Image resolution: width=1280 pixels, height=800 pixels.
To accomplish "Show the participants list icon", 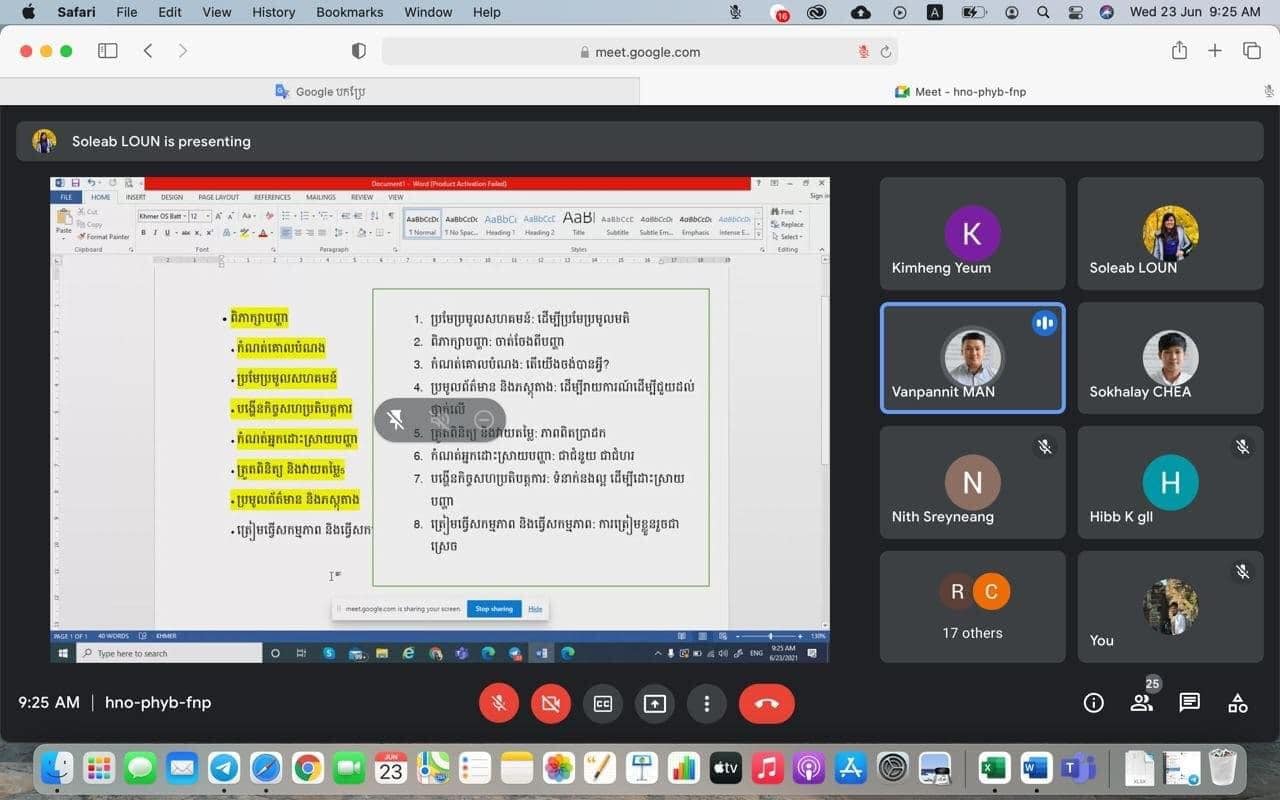I will pyautogui.click(x=1141, y=703).
